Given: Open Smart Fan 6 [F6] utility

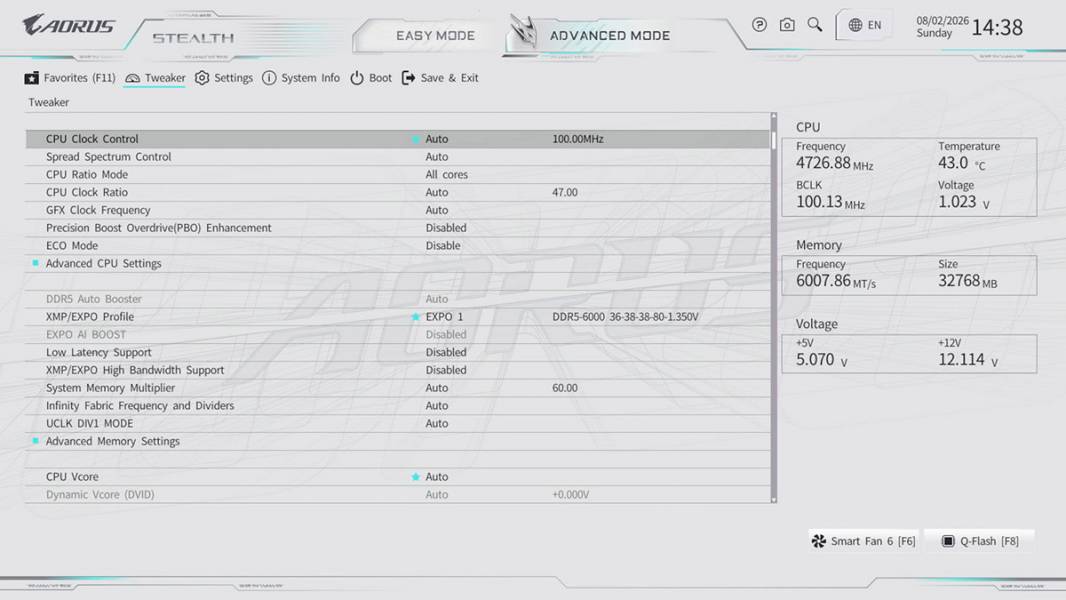Looking at the screenshot, I should click(x=864, y=541).
